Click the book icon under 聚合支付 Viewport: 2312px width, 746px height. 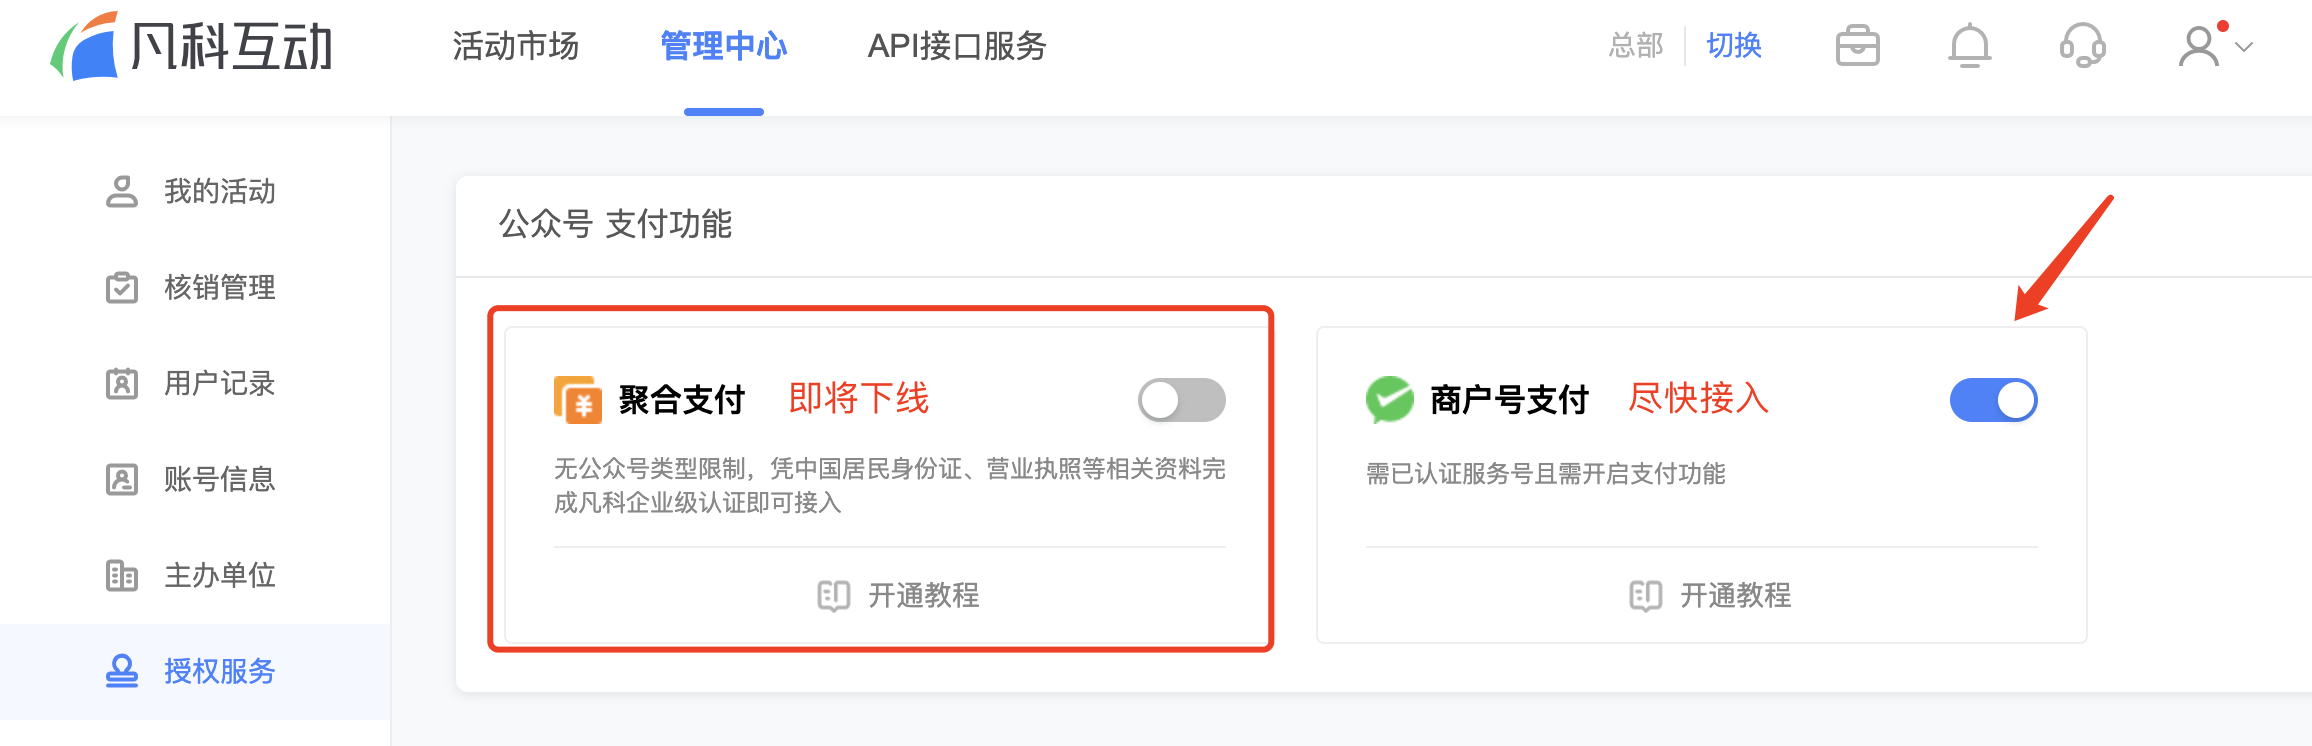click(833, 596)
